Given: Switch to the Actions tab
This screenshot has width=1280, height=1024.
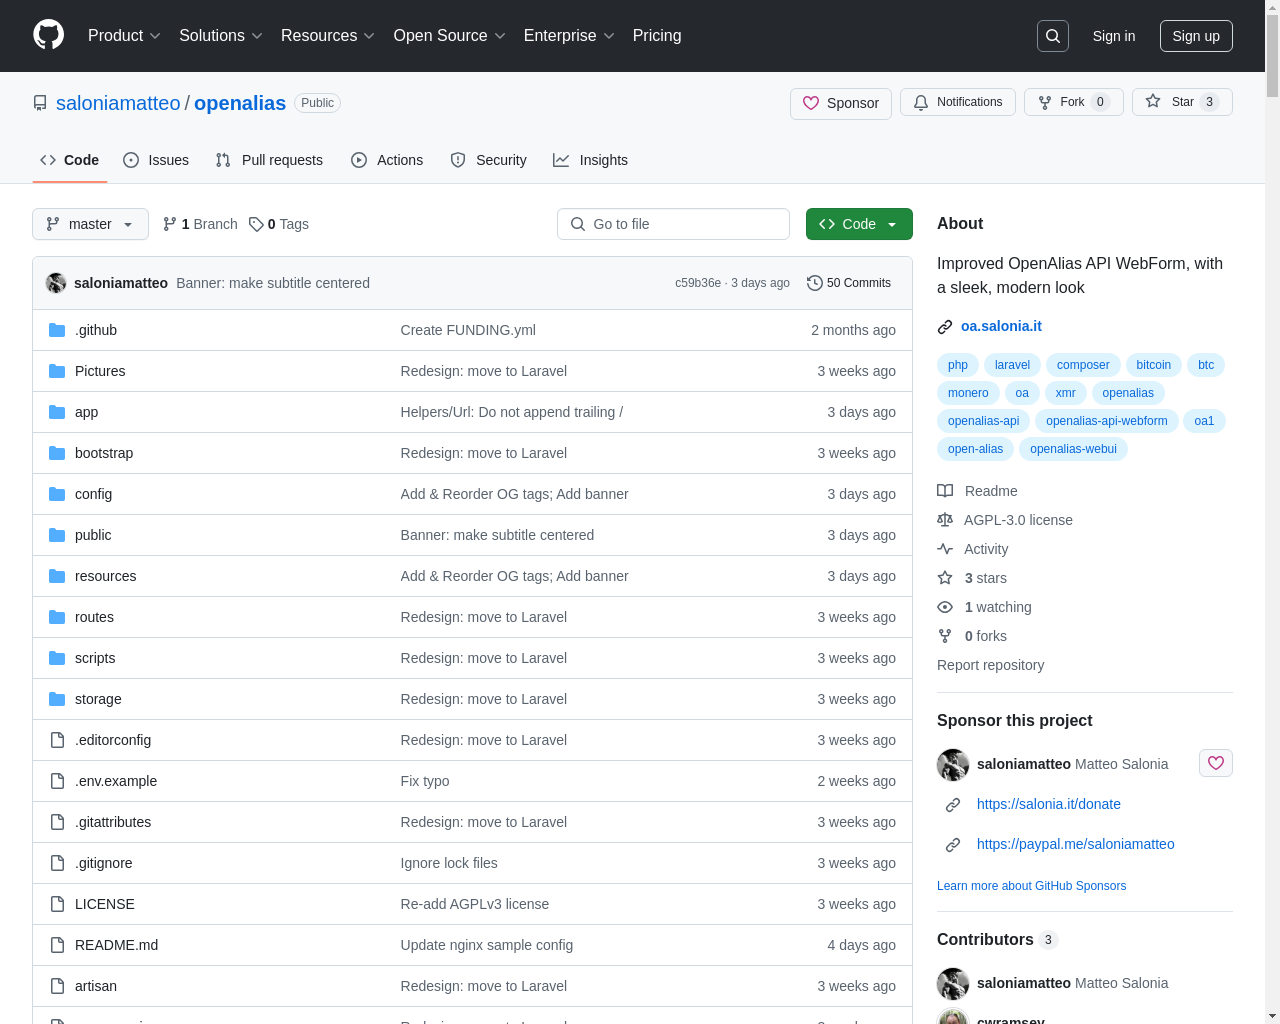Looking at the screenshot, I should pos(387,160).
